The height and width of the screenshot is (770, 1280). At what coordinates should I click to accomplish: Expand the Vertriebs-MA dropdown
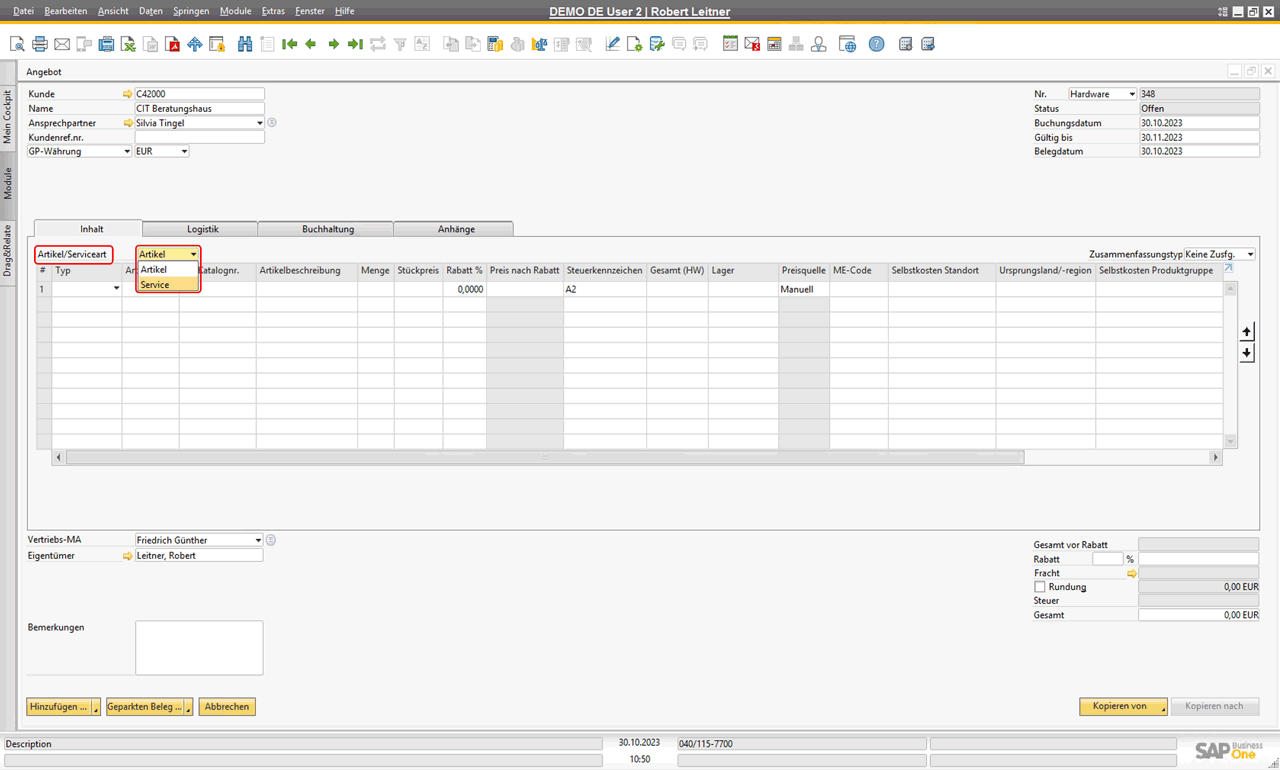coord(258,540)
